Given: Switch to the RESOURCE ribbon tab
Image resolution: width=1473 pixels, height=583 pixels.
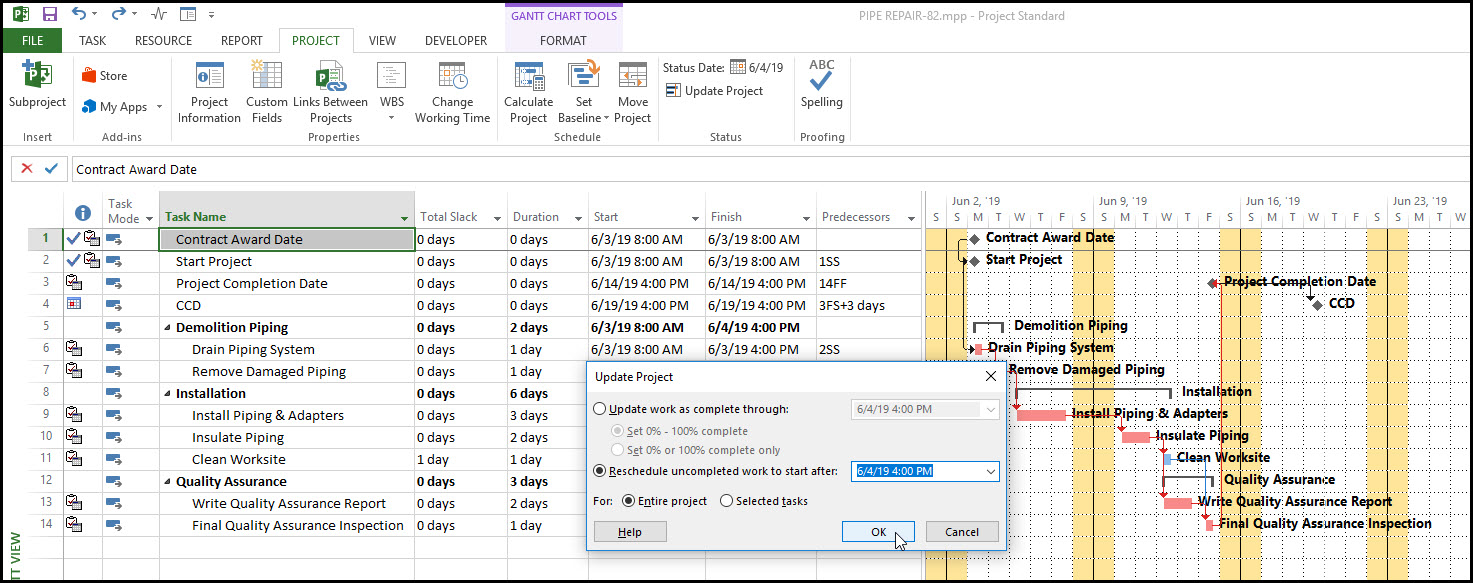Looking at the screenshot, I should [x=163, y=41].
